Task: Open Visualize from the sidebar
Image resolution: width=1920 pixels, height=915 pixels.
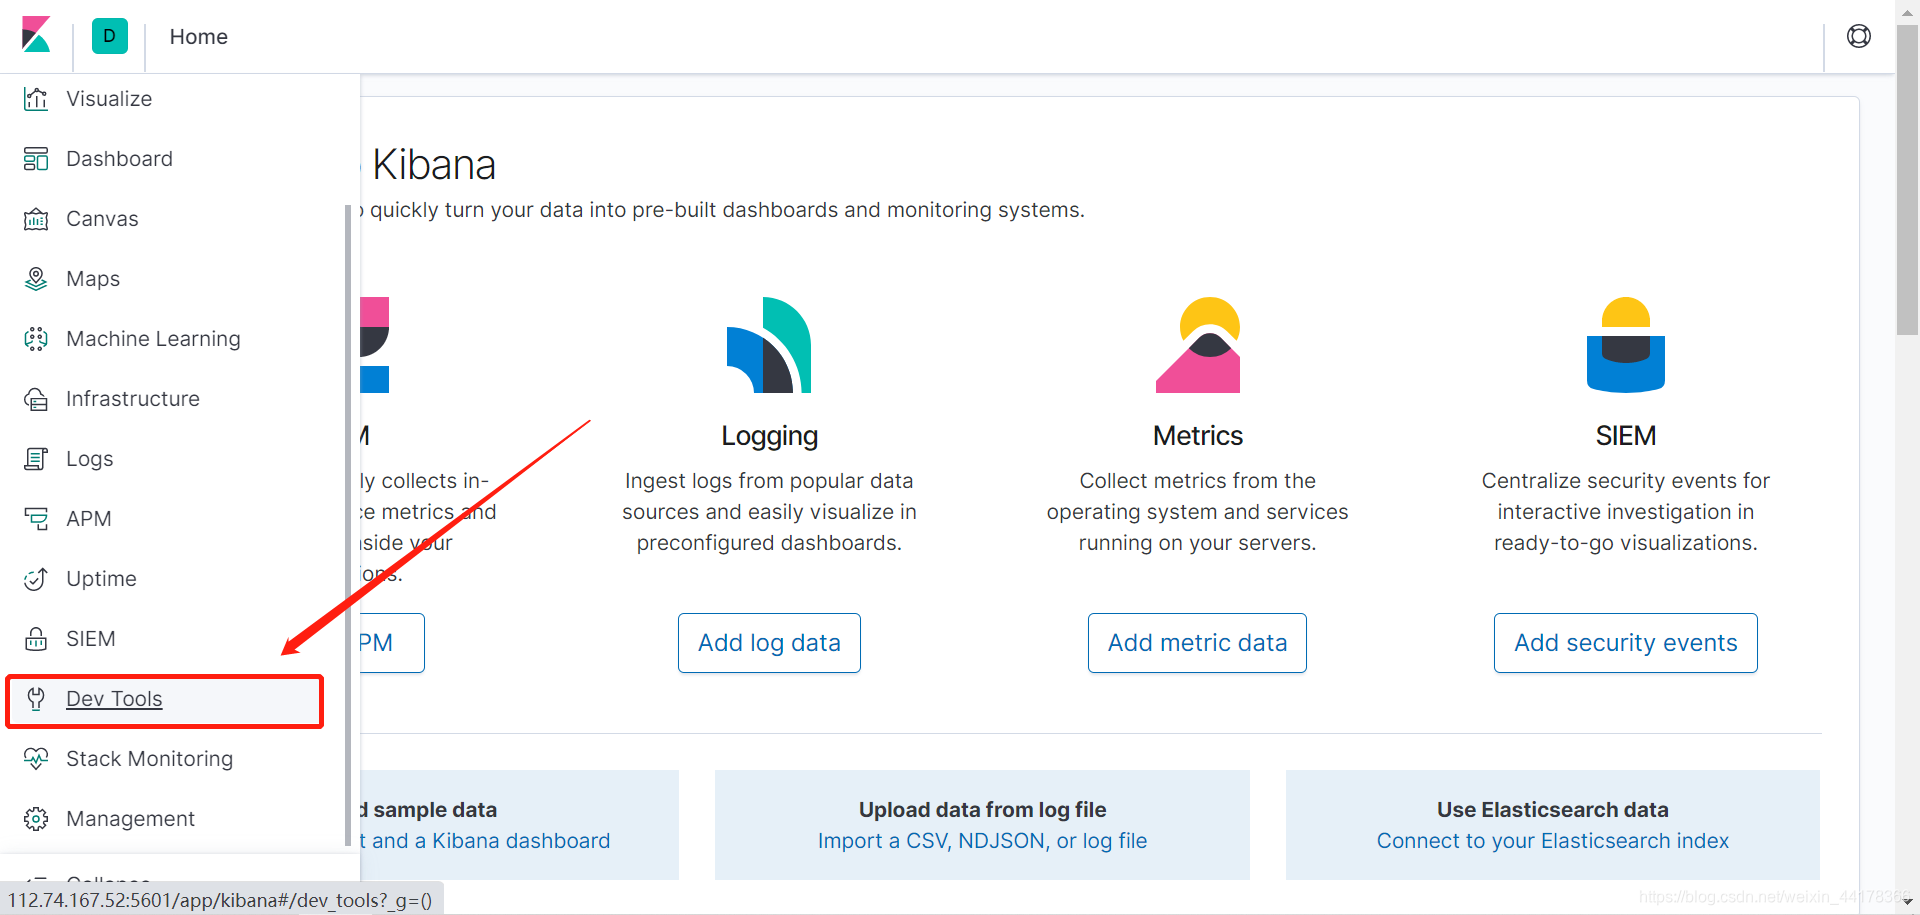Action: pyautogui.click(x=109, y=99)
